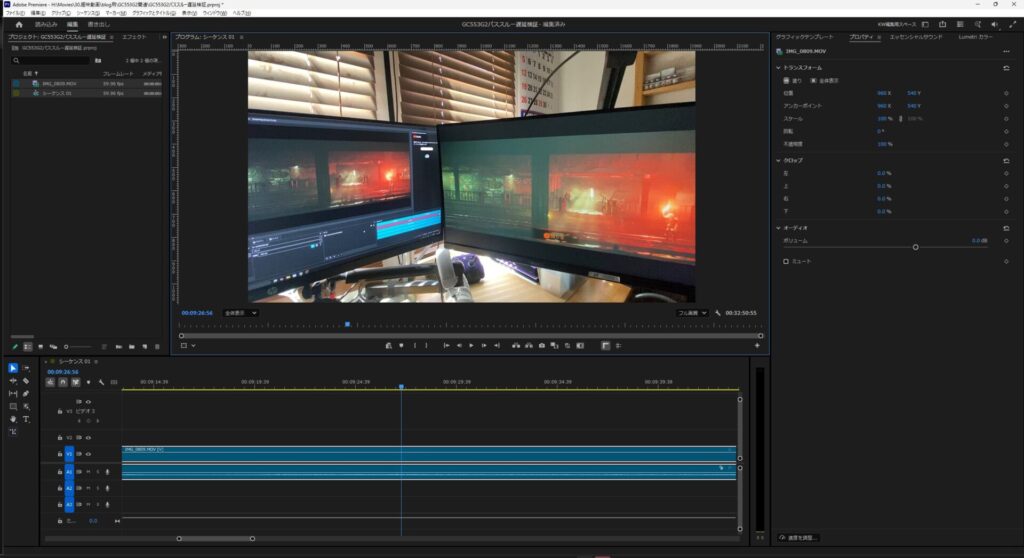Image resolution: width=1024 pixels, height=558 pixels.
Task: Open the 書き出し export tab
Action: coord(98,24)
